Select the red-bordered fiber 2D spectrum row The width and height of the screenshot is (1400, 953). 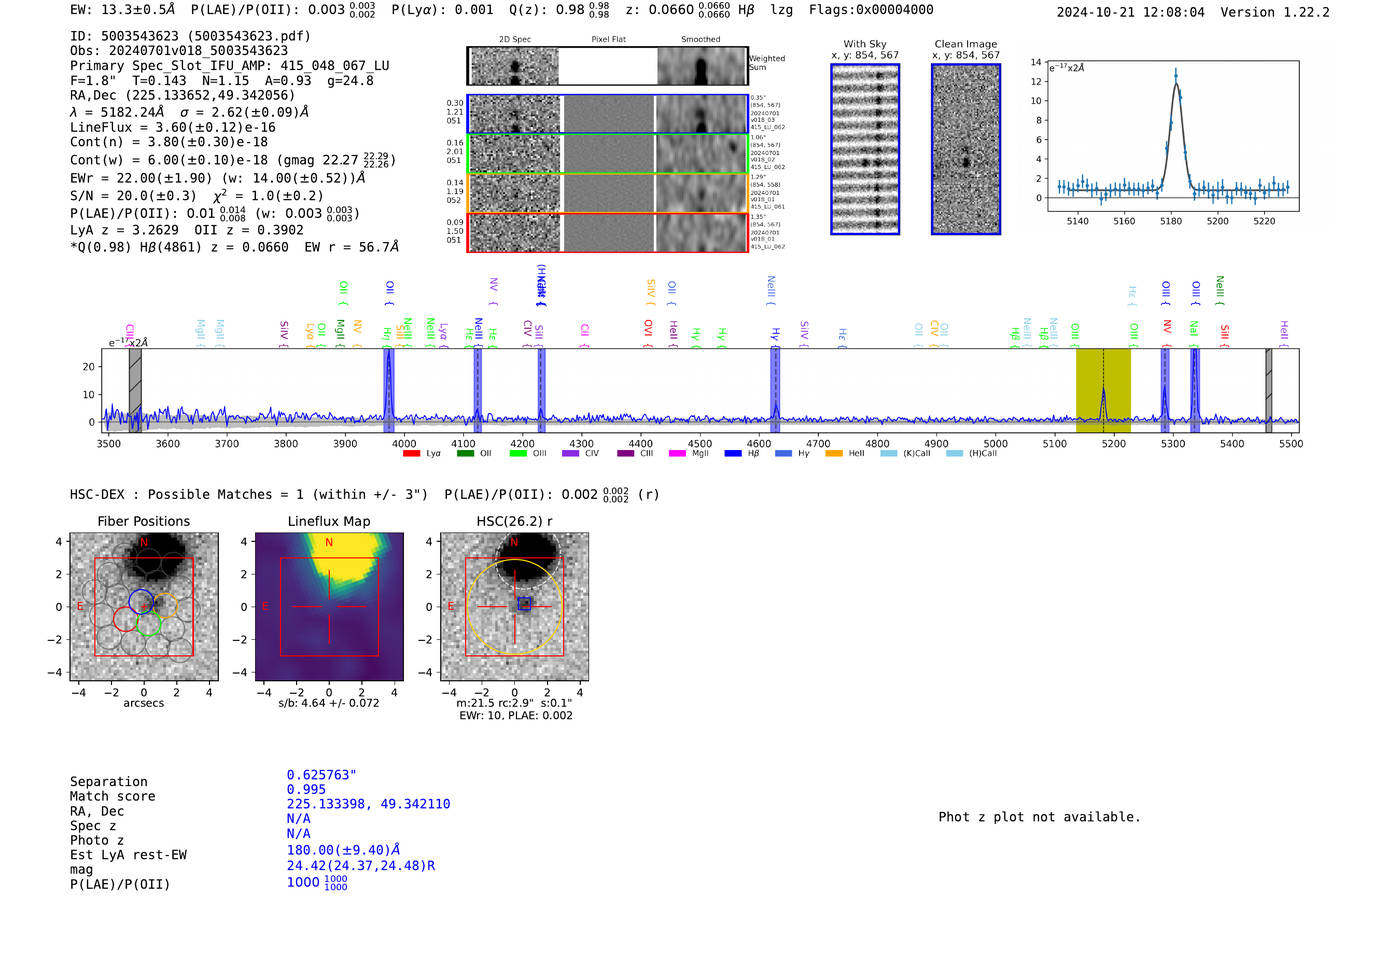[608, 232]
